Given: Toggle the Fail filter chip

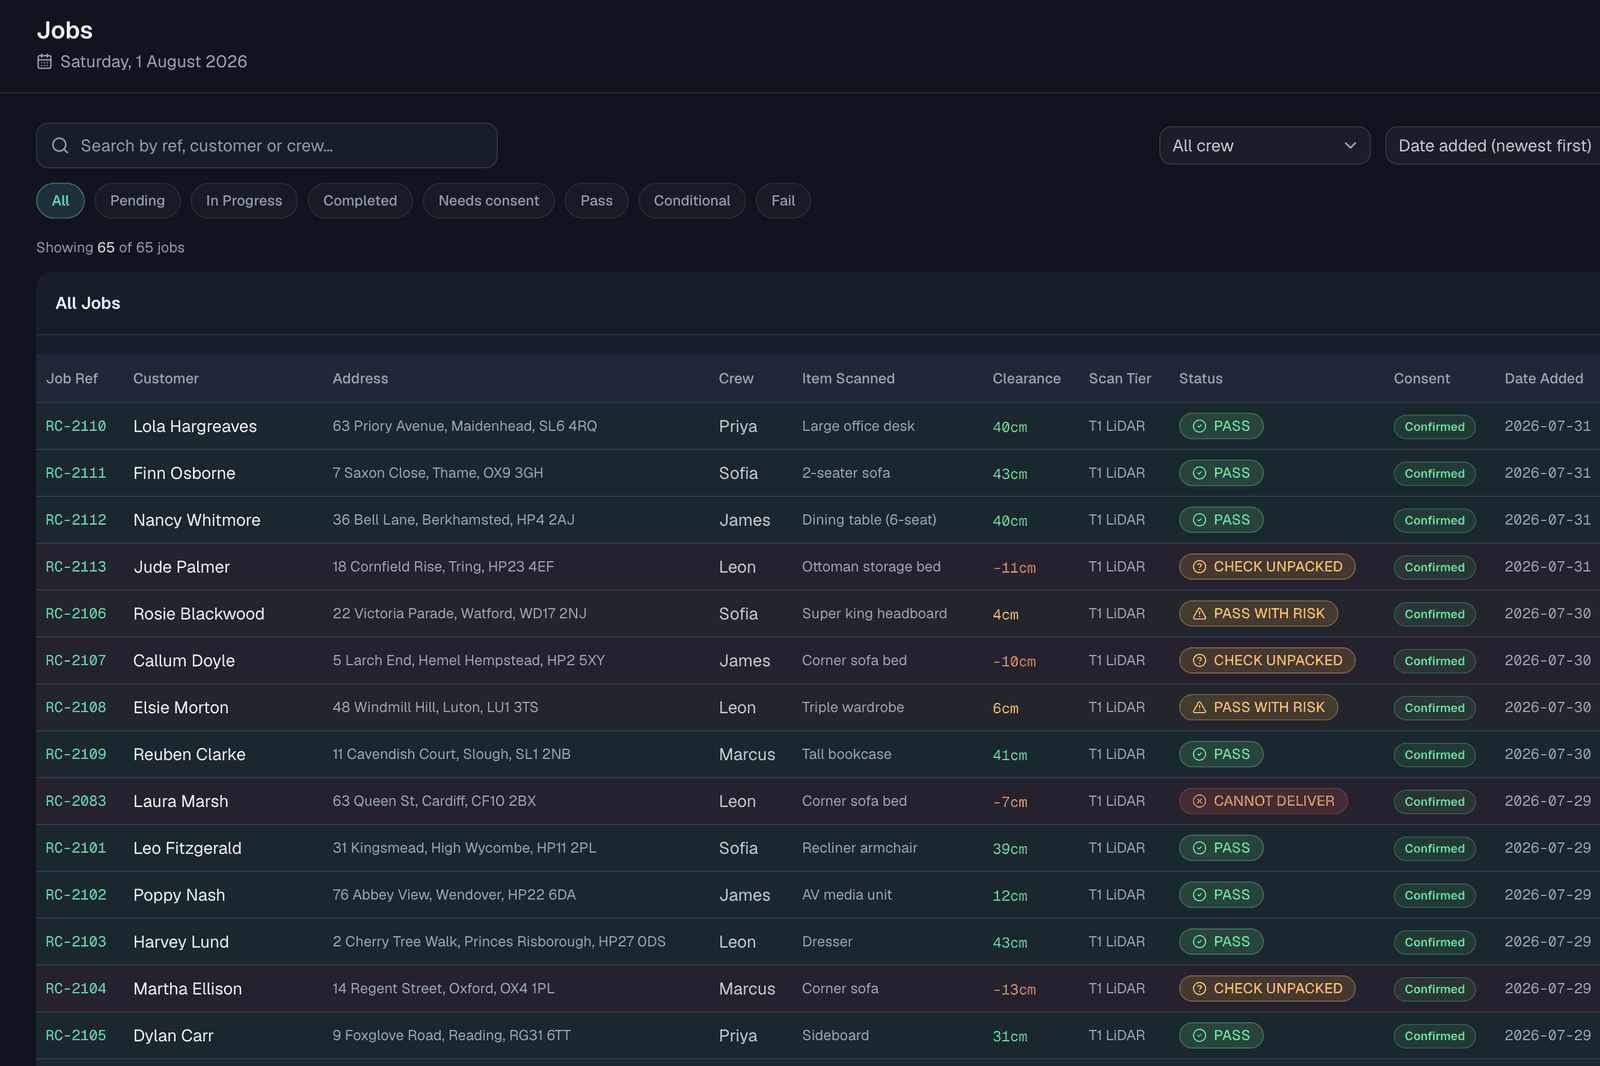Looking at the screenshot, I should pos(783,201).
